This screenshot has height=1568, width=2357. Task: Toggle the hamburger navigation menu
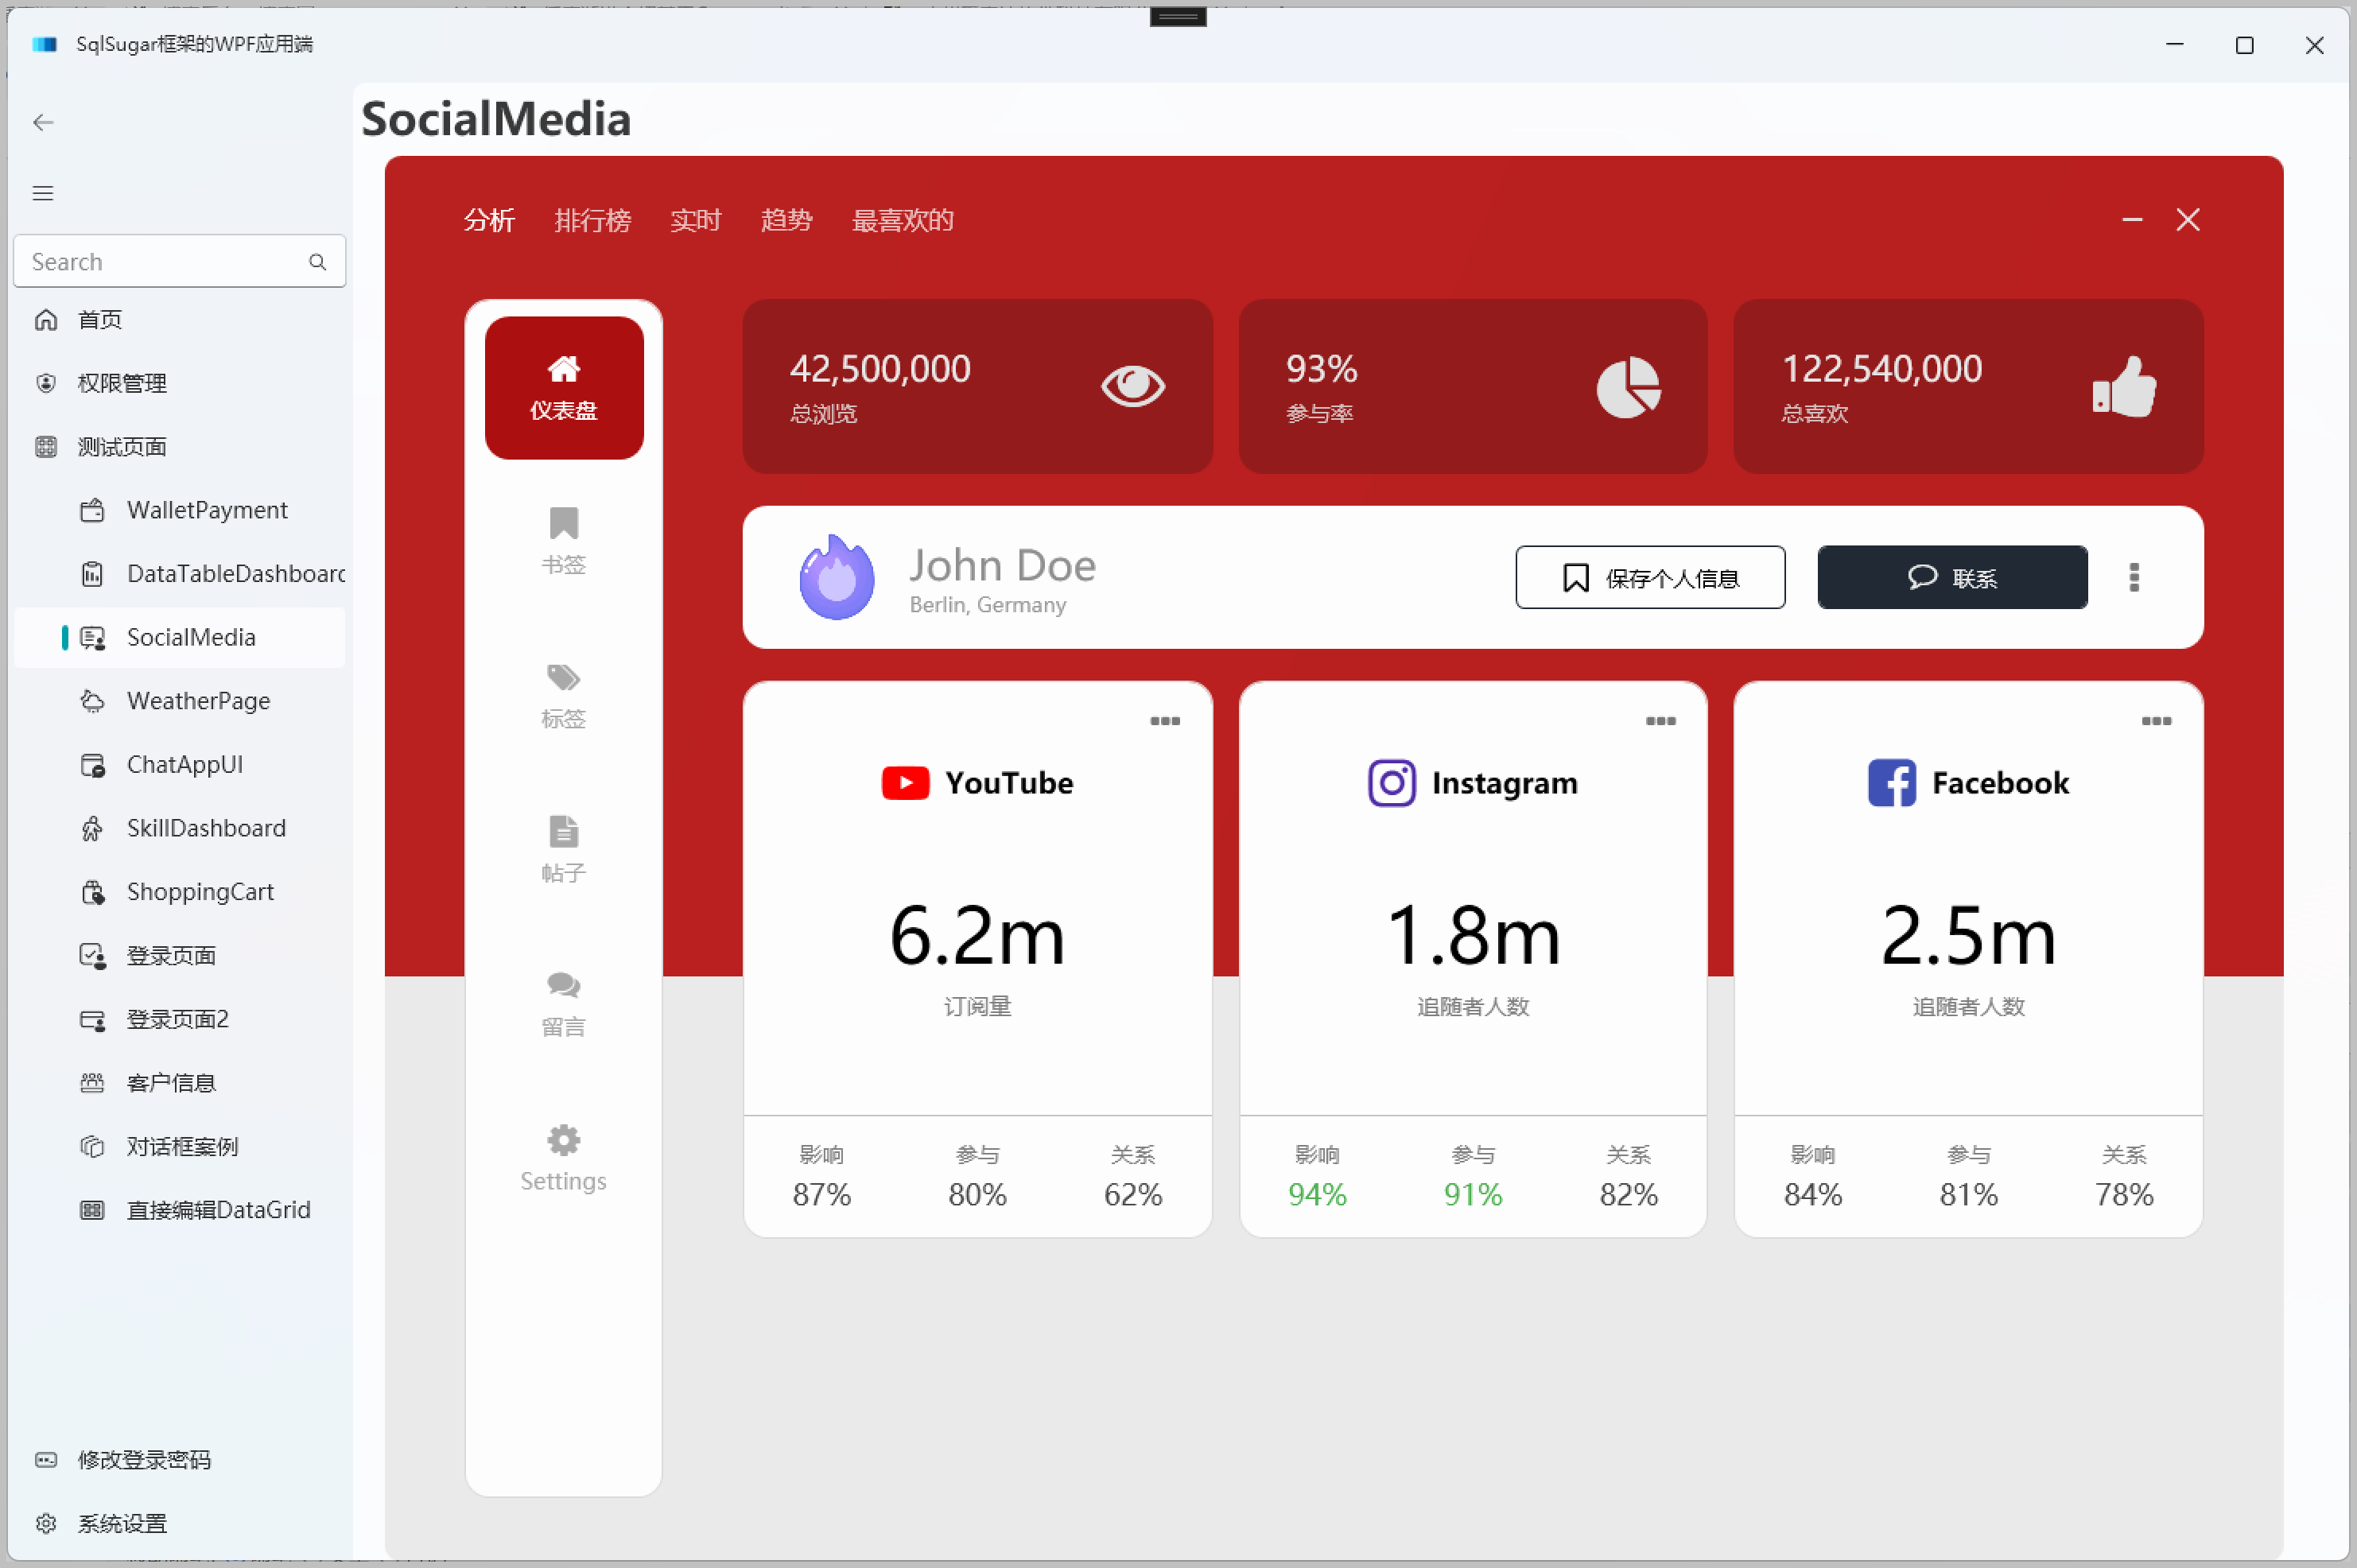pos(43,193)
